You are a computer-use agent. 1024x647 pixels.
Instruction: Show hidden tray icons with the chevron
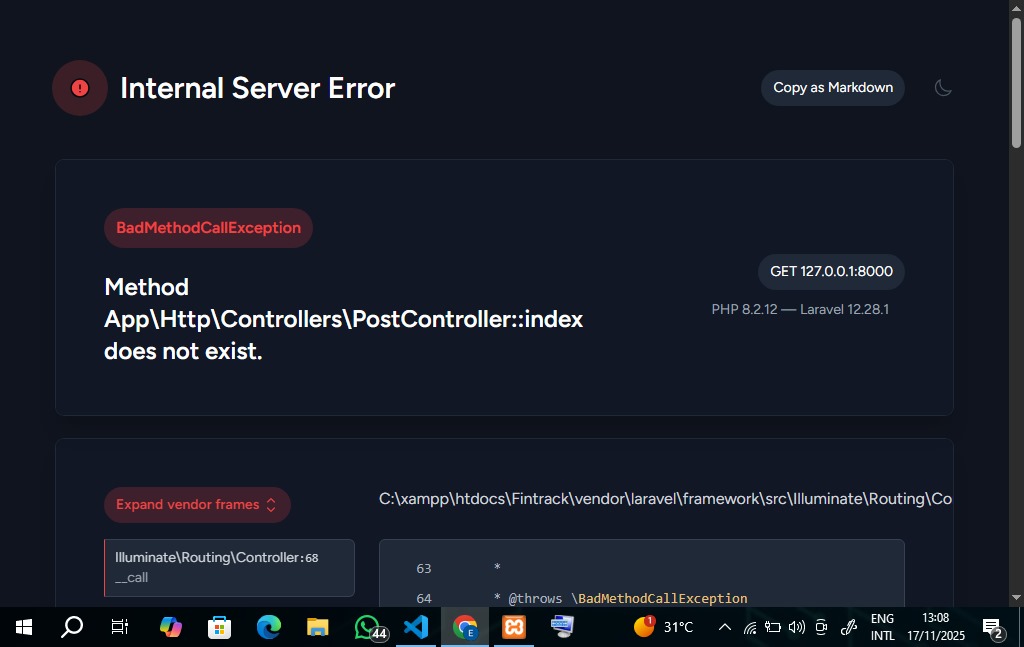[724, 627]
